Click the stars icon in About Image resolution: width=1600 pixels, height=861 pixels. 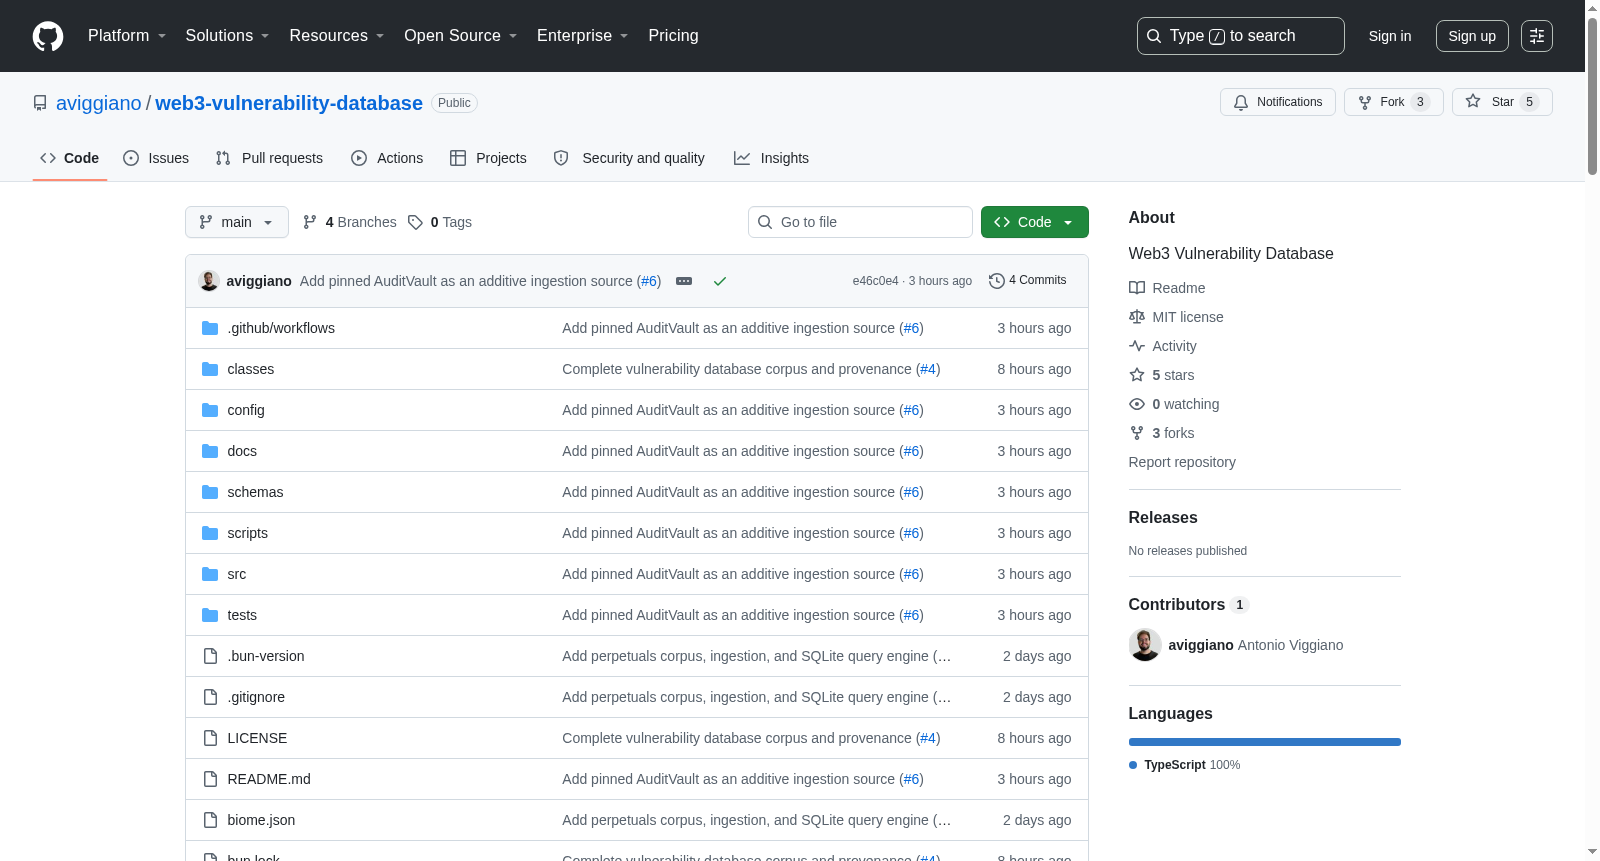tap(1137, 375)
